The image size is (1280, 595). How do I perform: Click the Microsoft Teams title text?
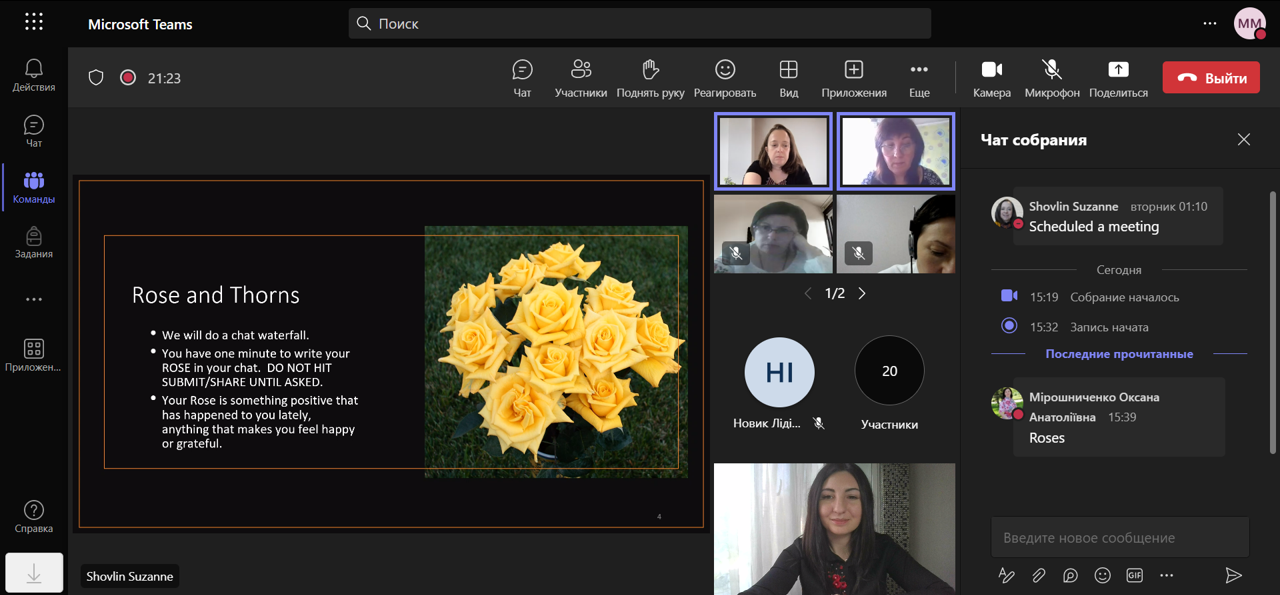140,24
